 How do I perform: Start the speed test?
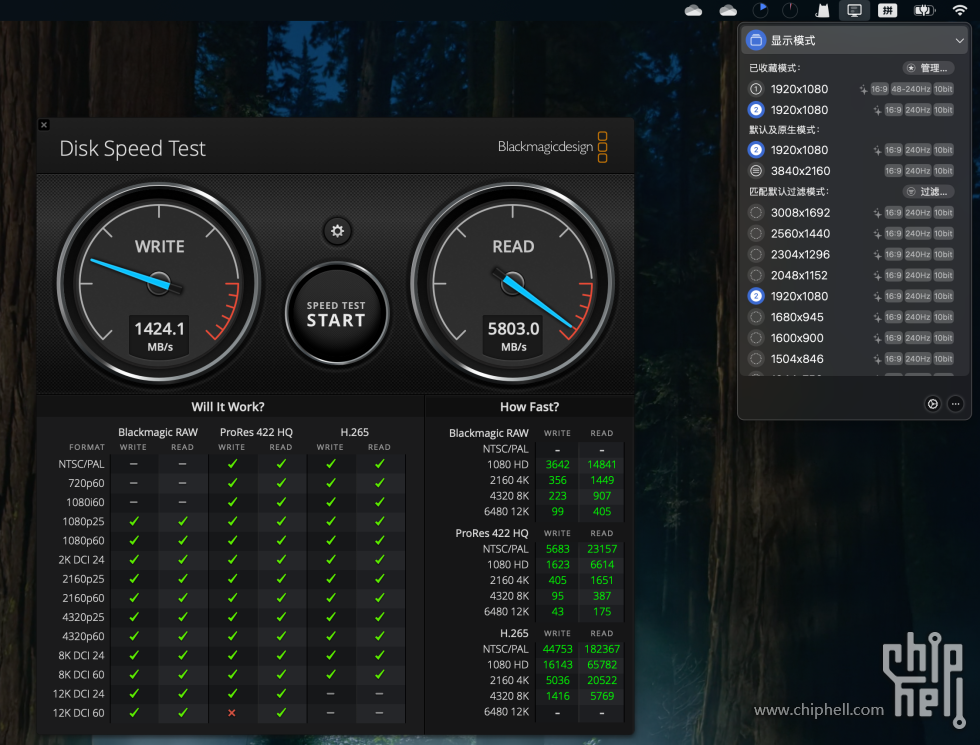tap(336, 314)
